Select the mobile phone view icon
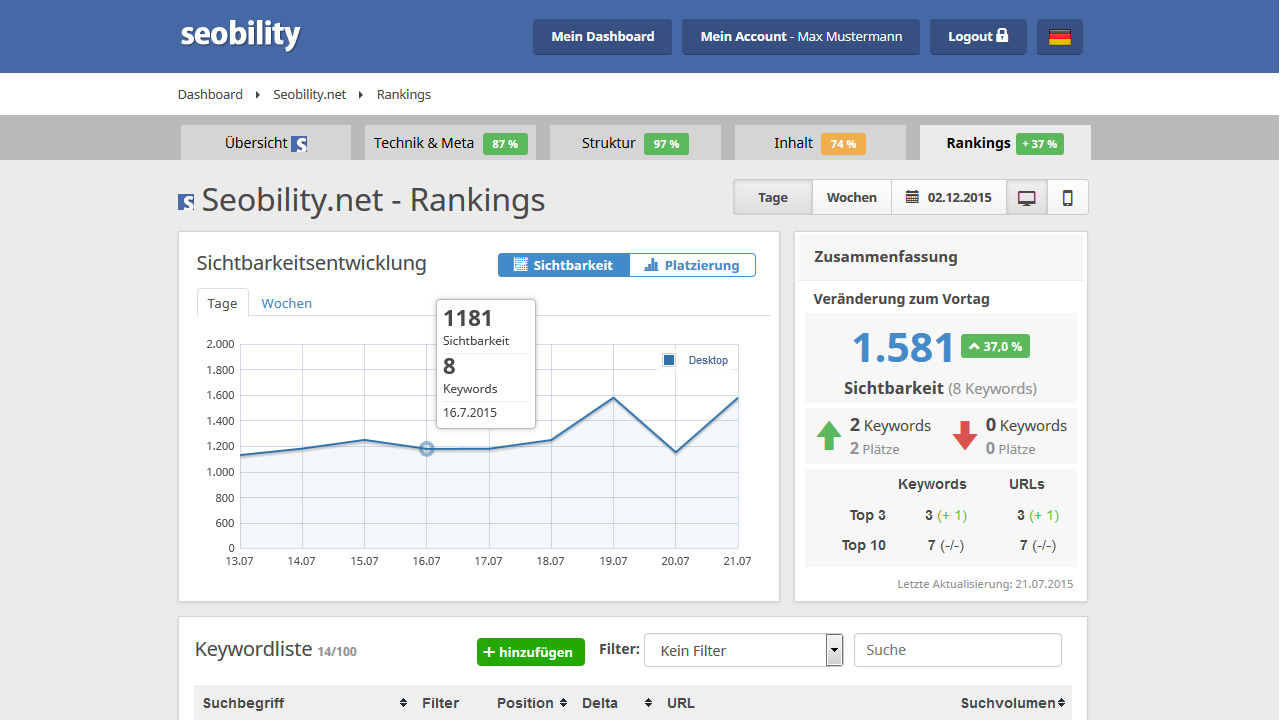1280x720 pixels. coord(1067,198)
